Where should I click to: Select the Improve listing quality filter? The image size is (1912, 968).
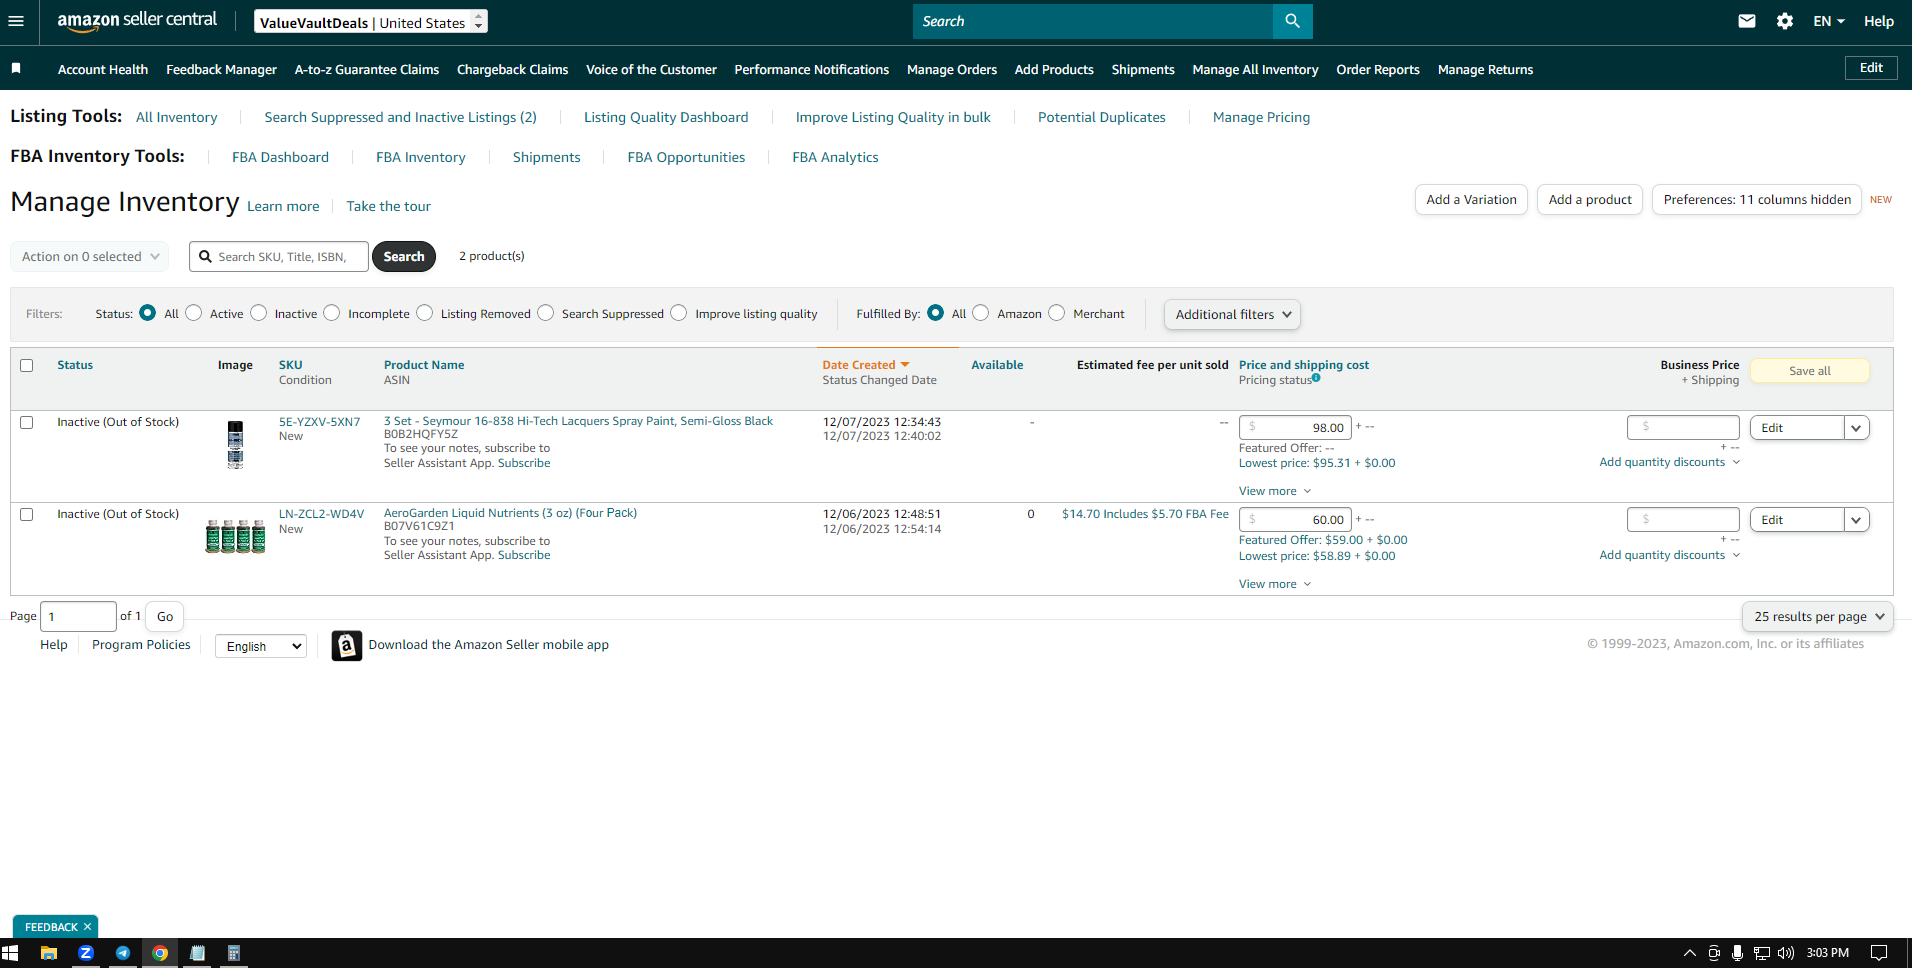679,313
